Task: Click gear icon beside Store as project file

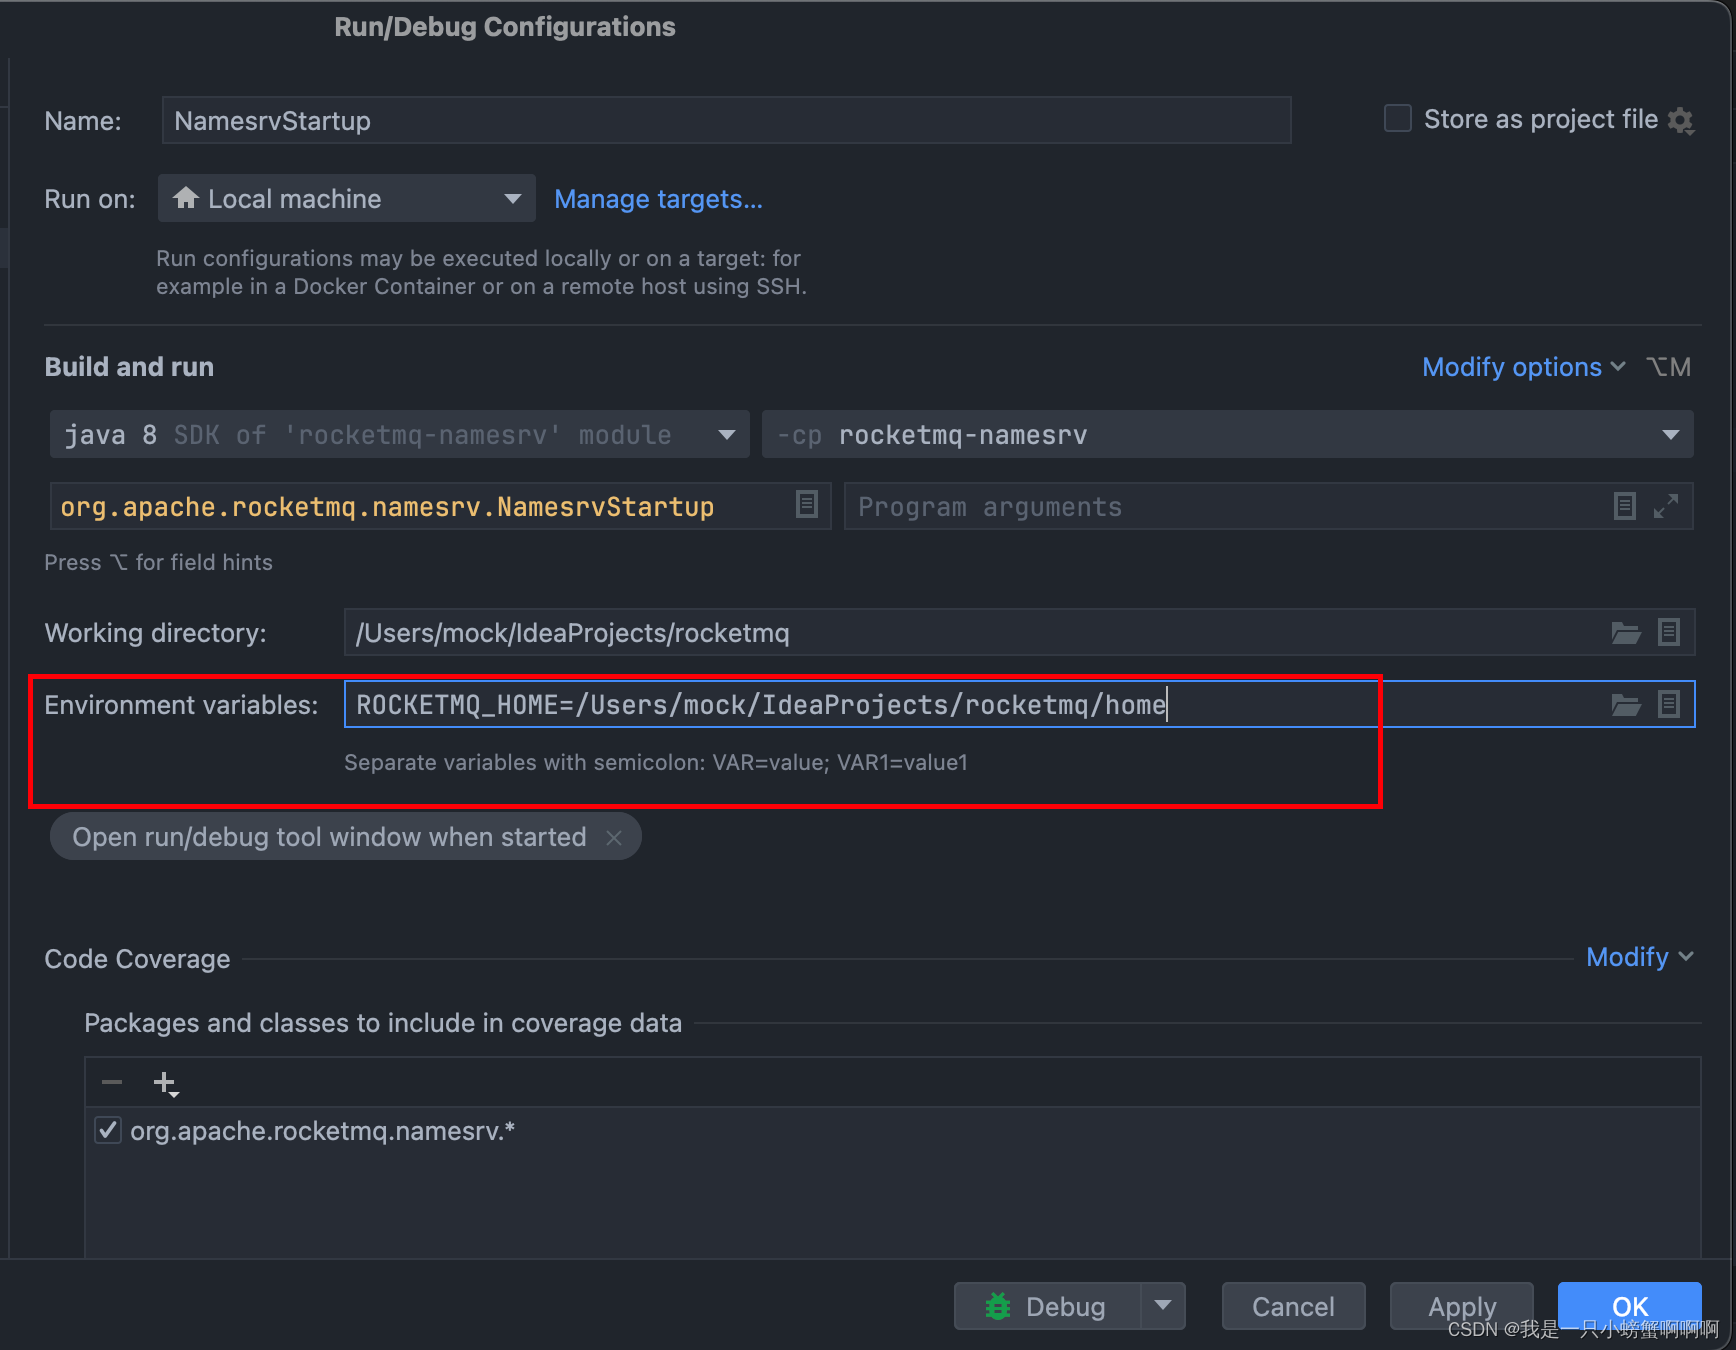Action: click(1682, 120)
